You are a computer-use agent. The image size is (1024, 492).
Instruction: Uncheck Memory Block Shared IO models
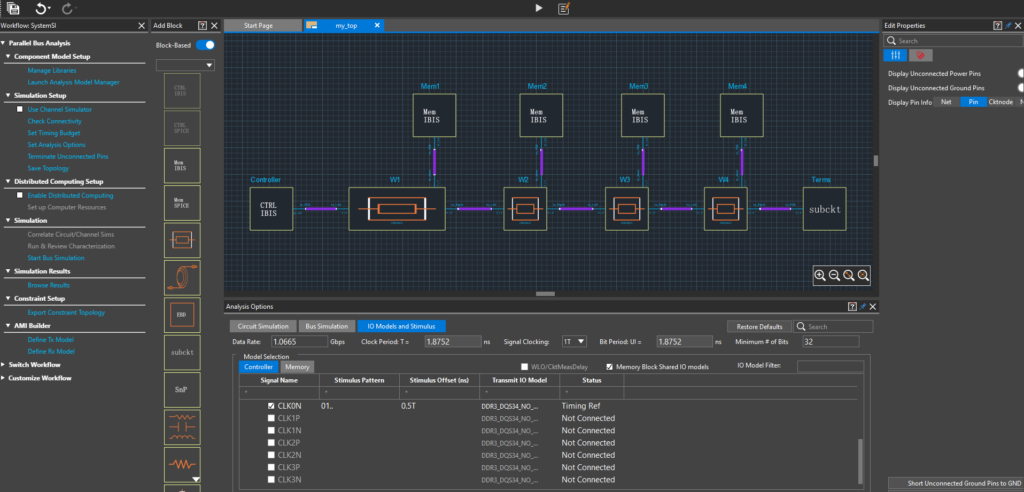610,367
